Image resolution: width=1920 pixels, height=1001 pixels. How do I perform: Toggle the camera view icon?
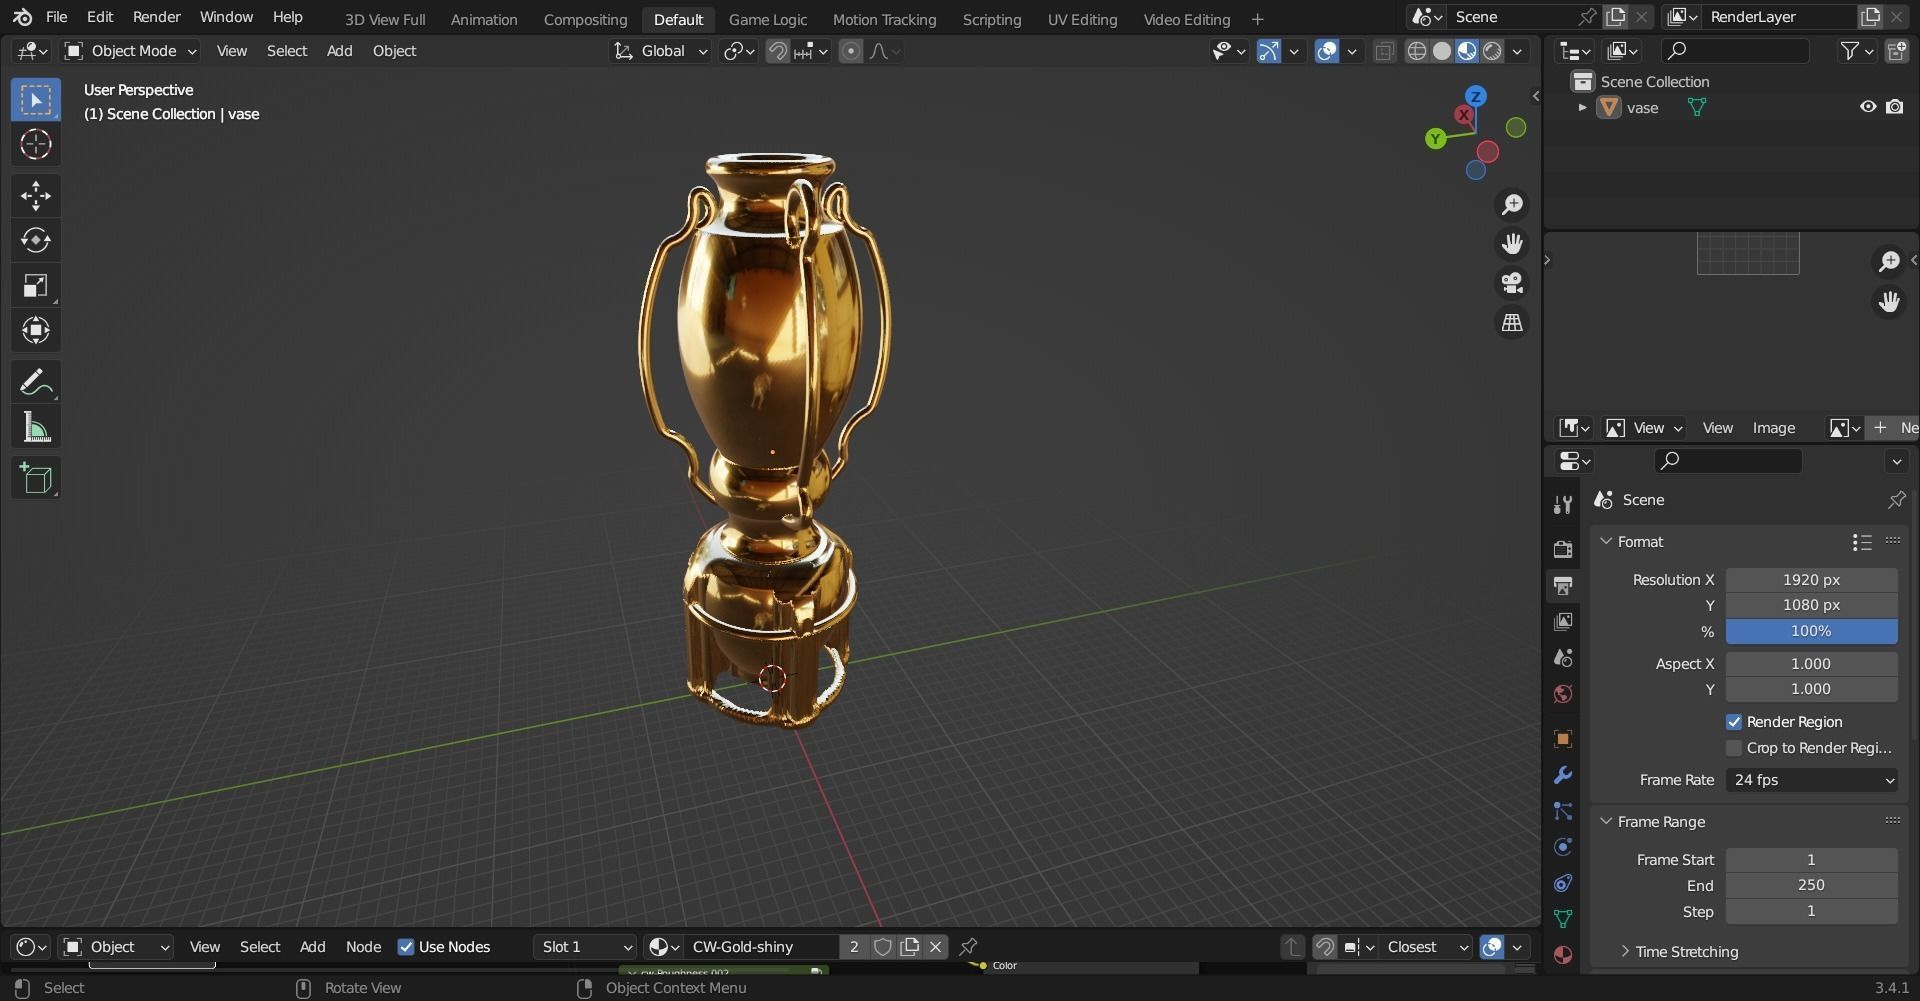tap(1512, 283)
